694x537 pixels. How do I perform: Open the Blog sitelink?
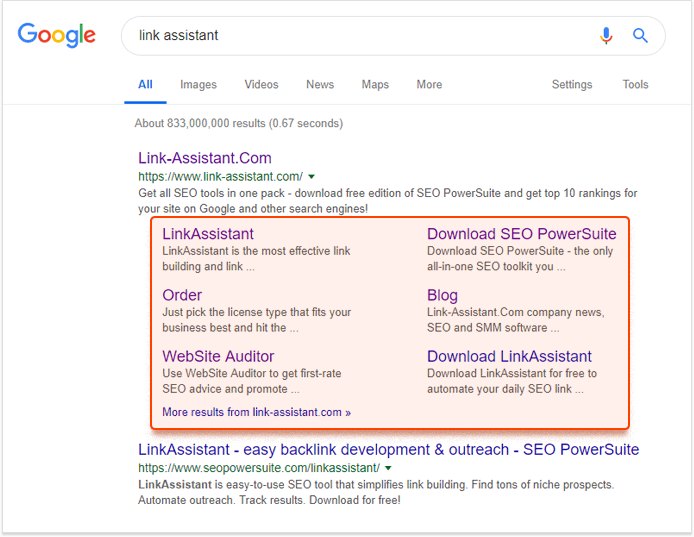pyautogui.click(x=442, y=295)
